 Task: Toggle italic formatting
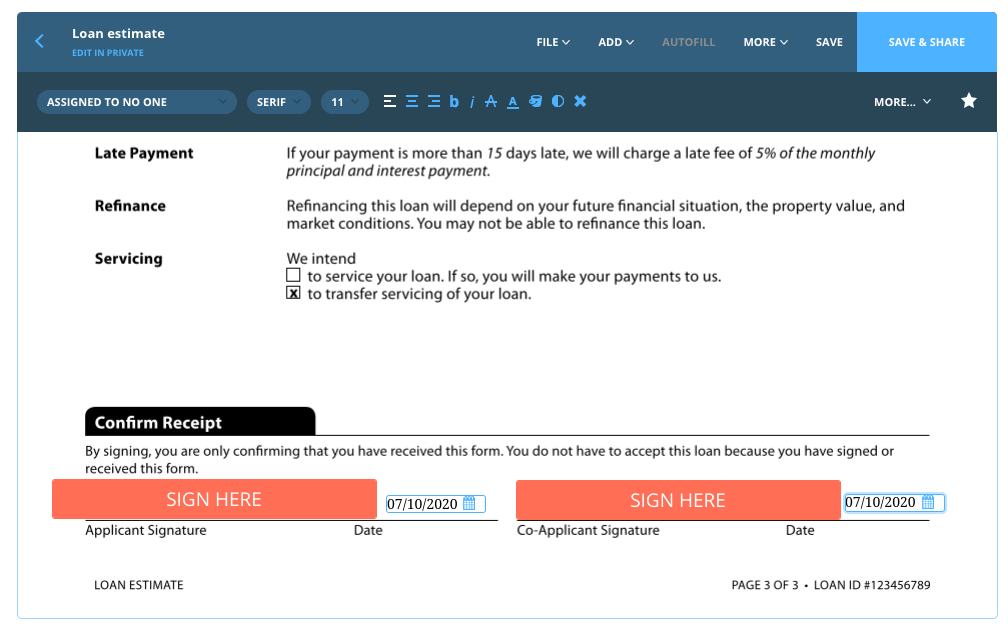pyautogui.click(x=472, y=102)
